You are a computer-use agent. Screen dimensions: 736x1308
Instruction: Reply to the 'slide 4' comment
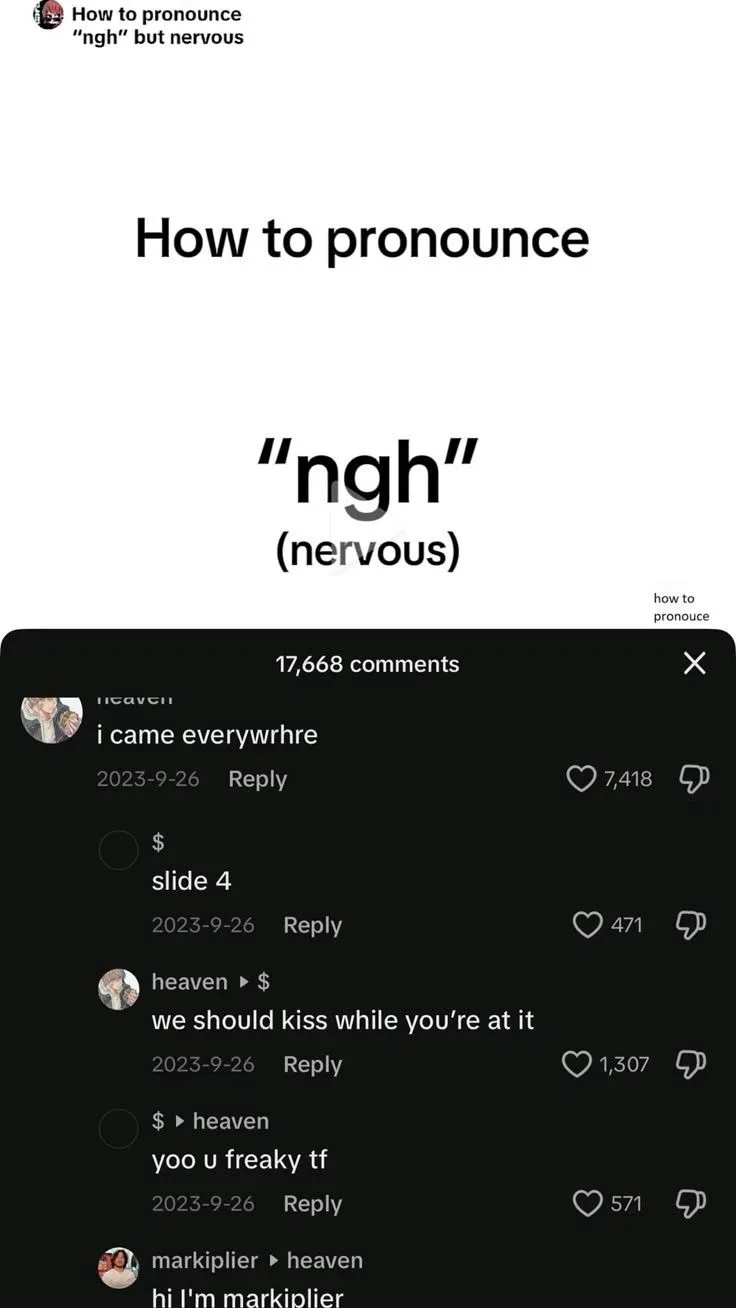(312, 925)
